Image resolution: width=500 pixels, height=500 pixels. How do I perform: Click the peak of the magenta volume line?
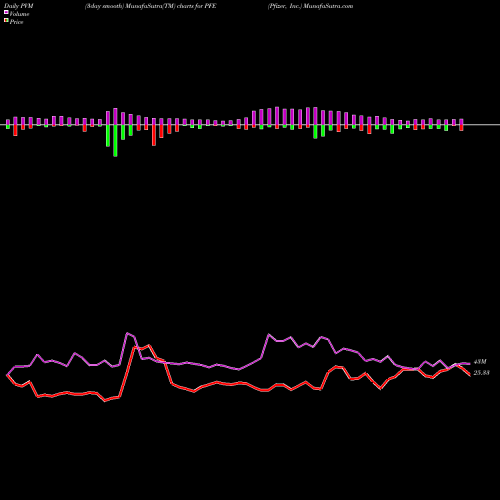pyautogui.click(x=127, y=333)
